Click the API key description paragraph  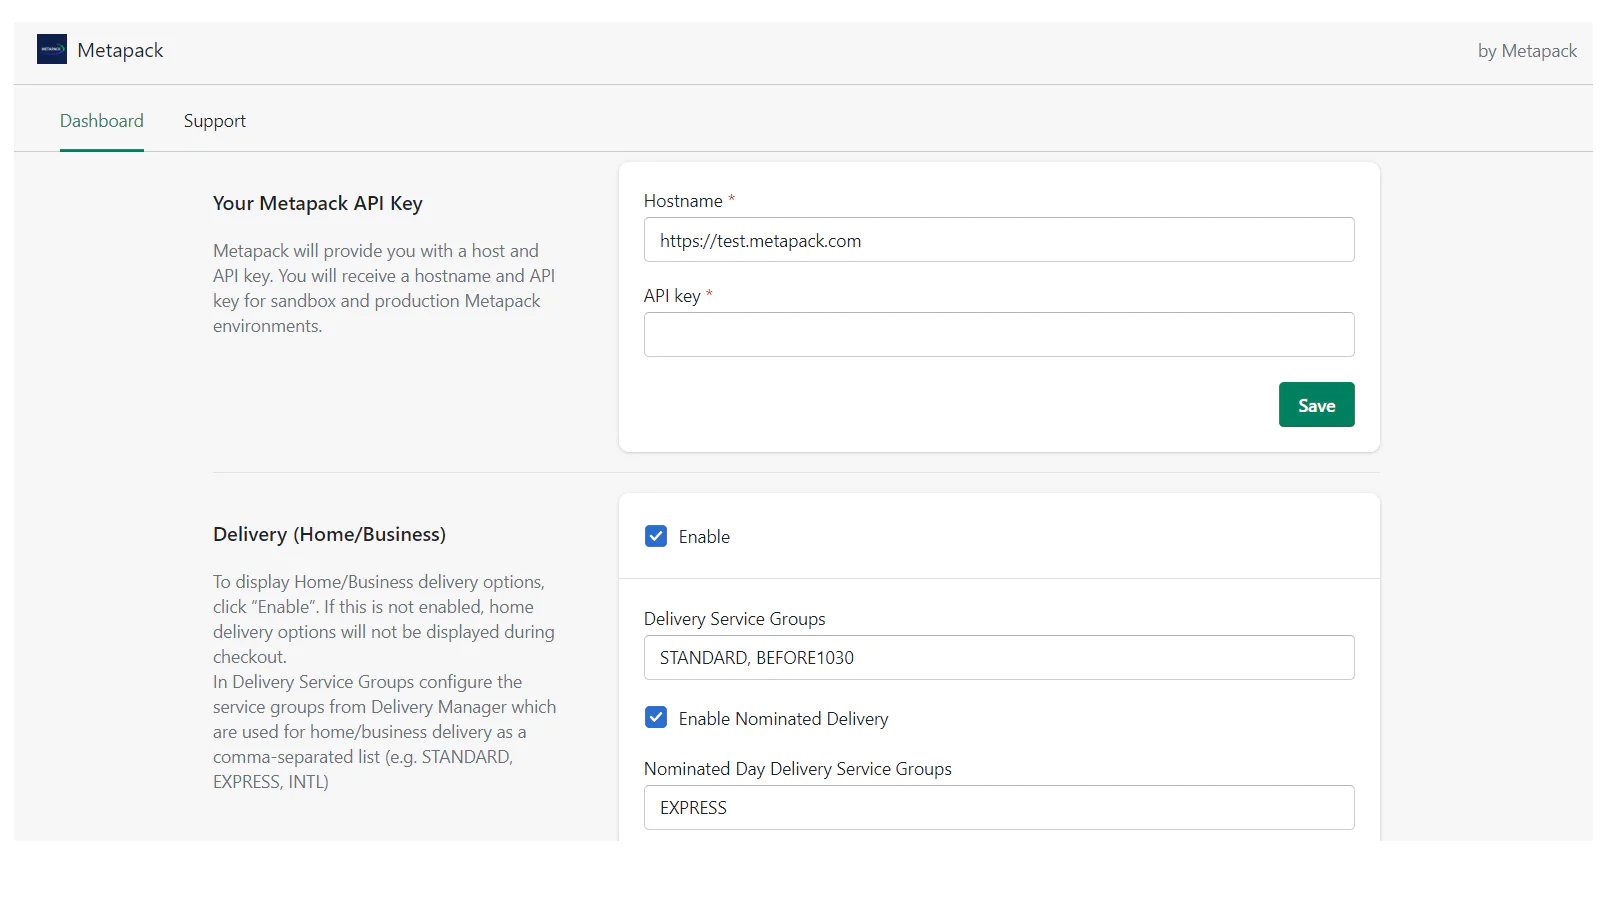coord(384,288)
